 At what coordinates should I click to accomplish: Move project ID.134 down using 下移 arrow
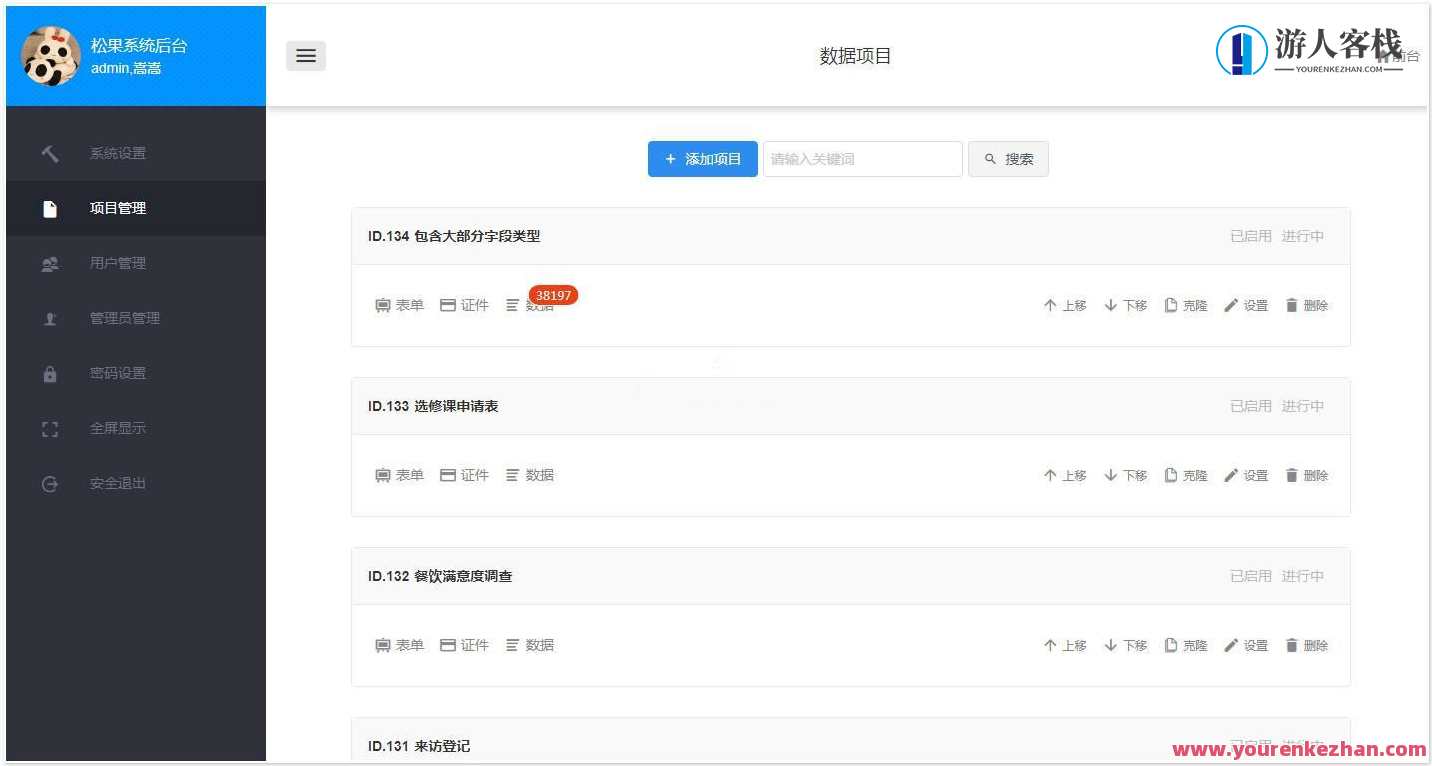1125,305
